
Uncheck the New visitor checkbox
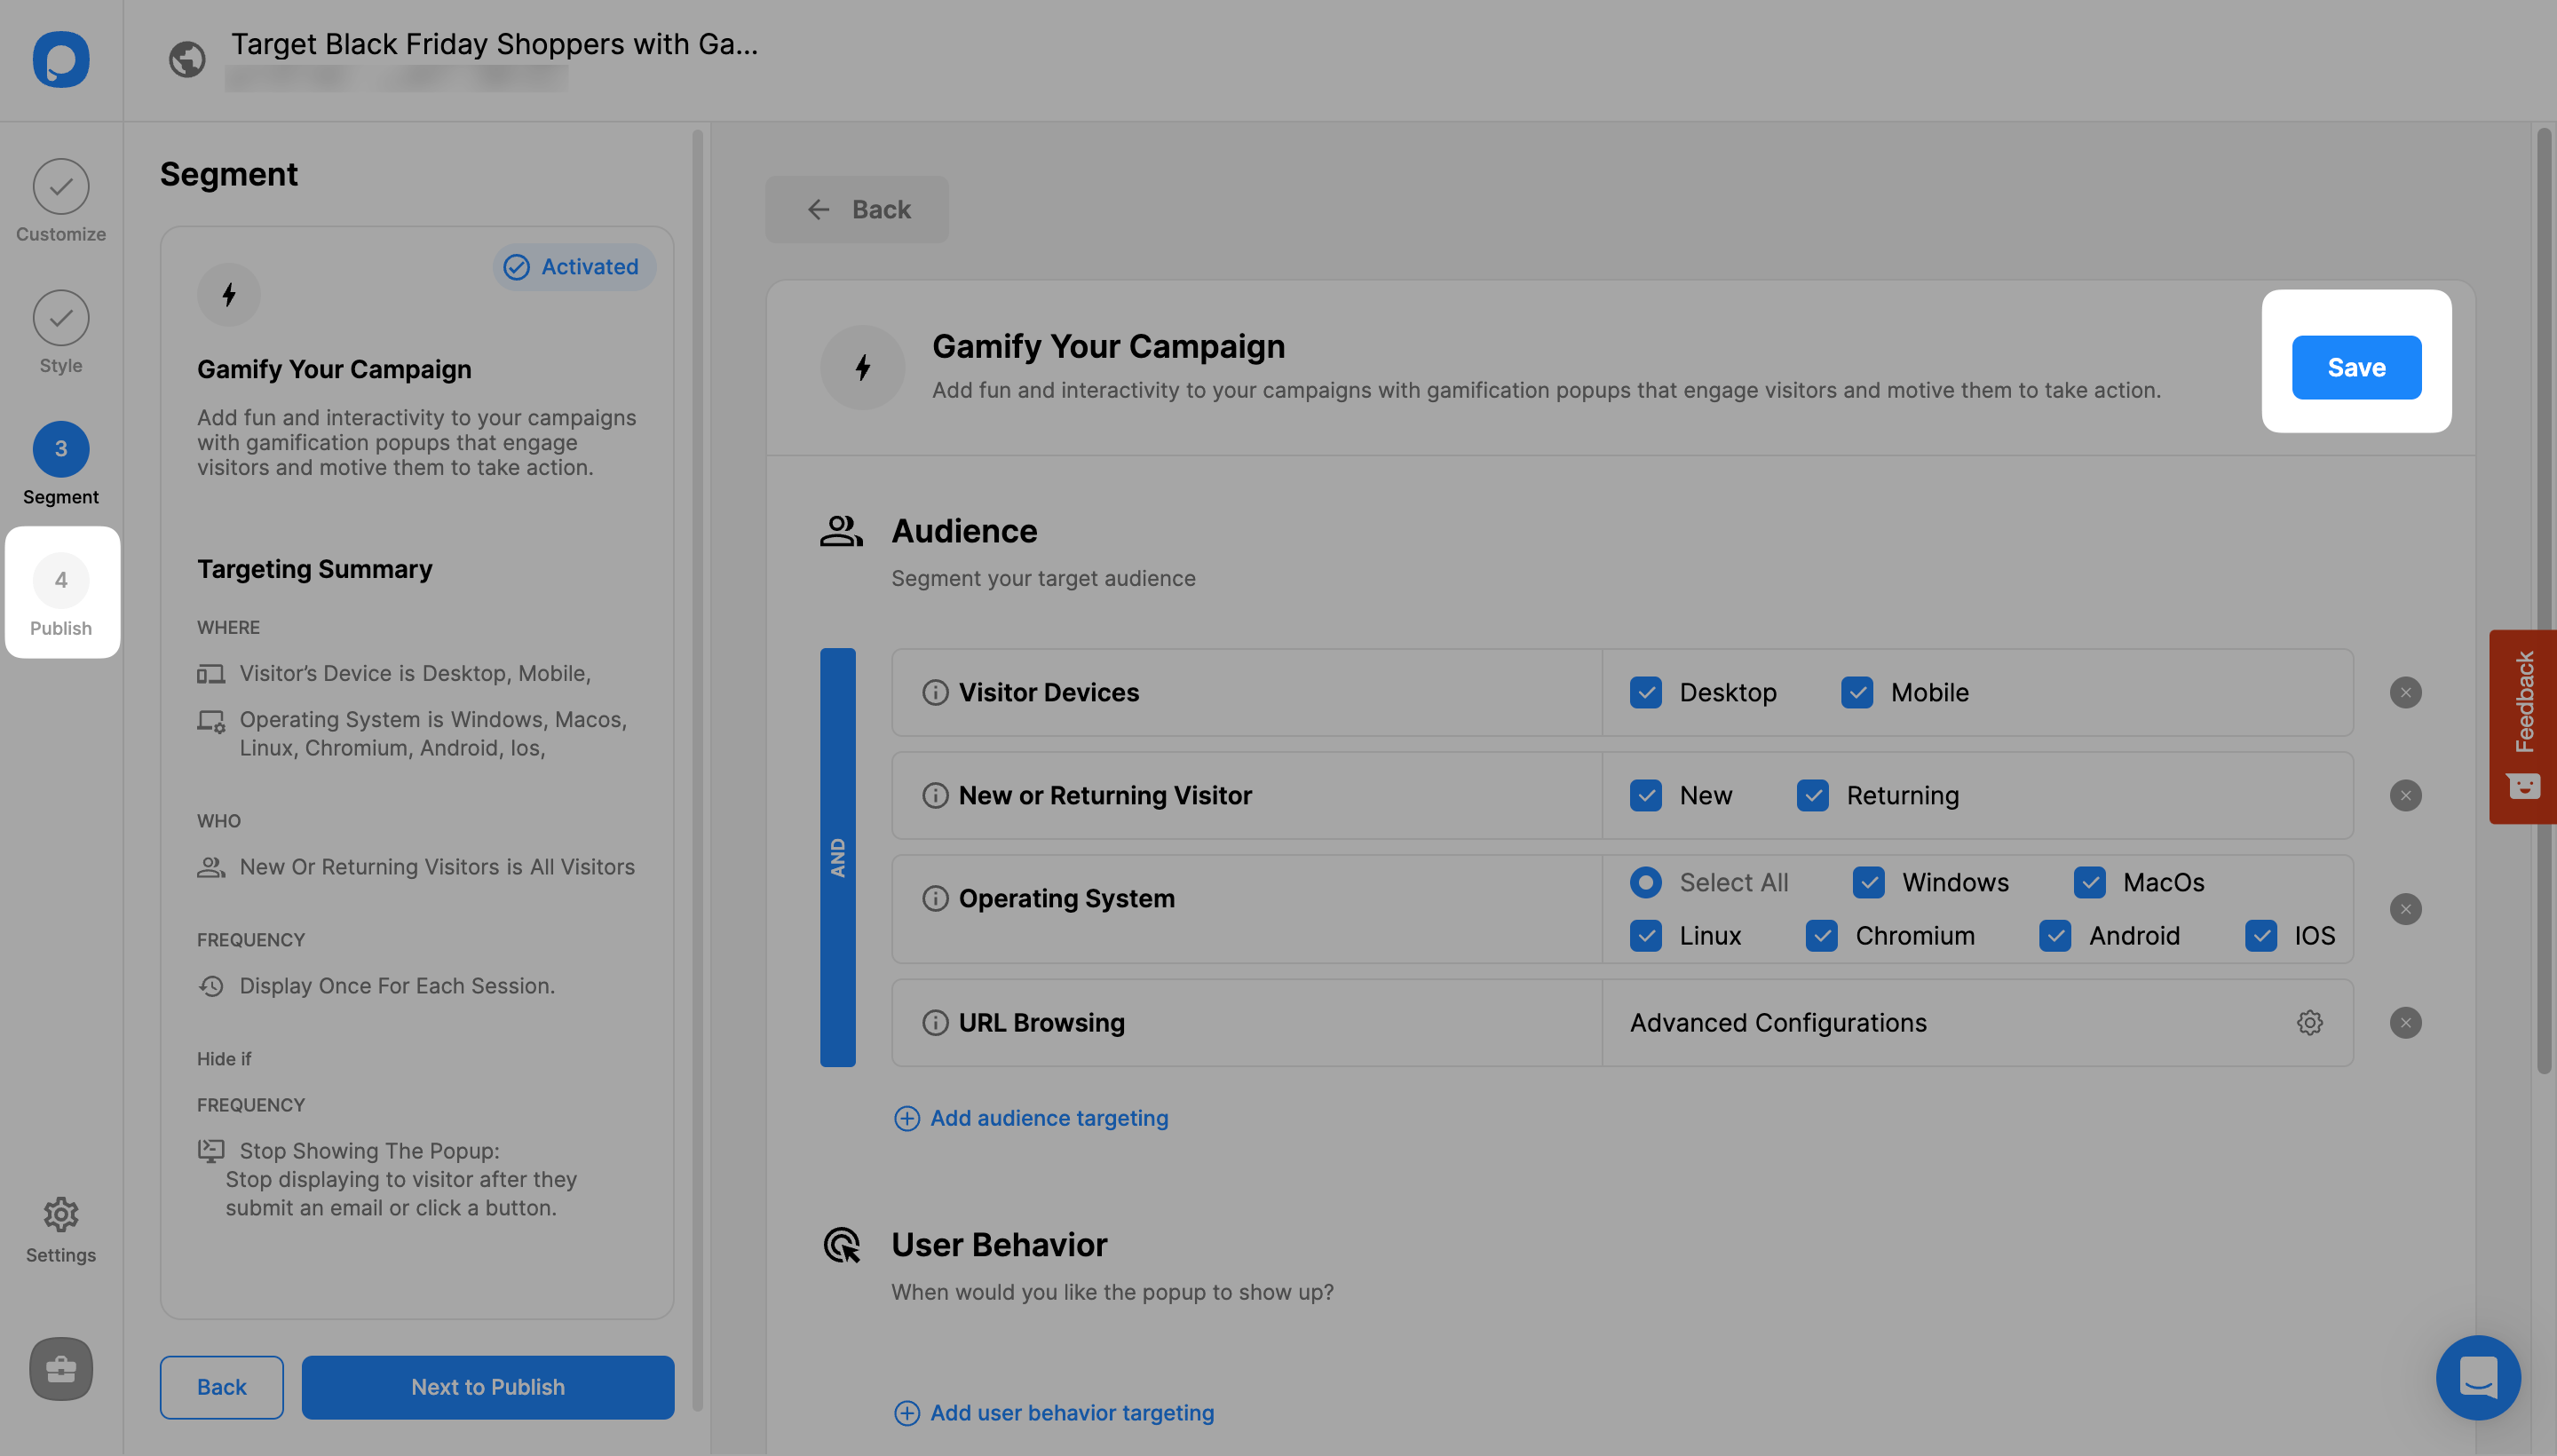[1646, 796]
